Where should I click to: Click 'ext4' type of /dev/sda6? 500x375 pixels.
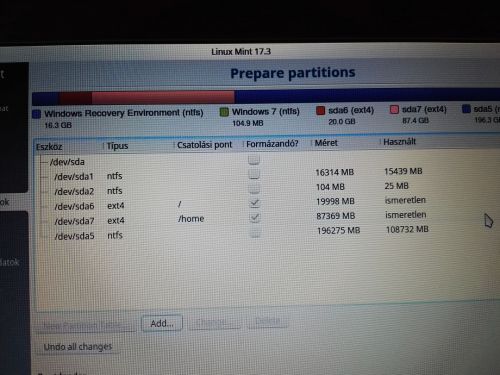coord(116,206)
